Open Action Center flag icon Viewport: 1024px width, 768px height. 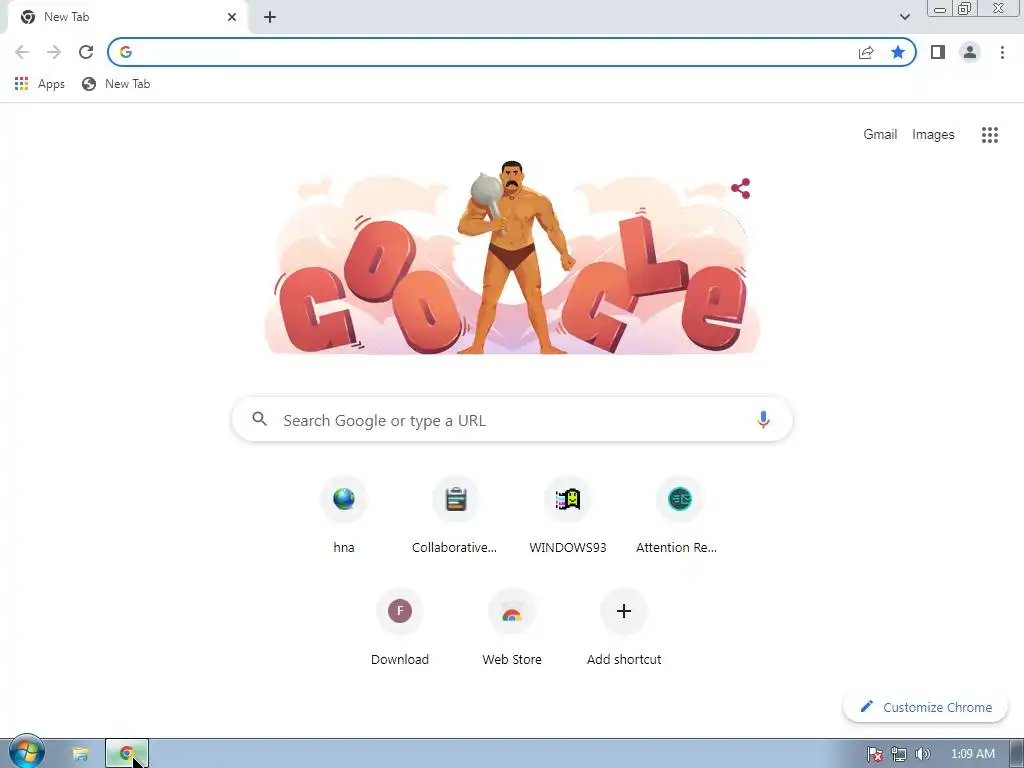[x=874, y=754]
